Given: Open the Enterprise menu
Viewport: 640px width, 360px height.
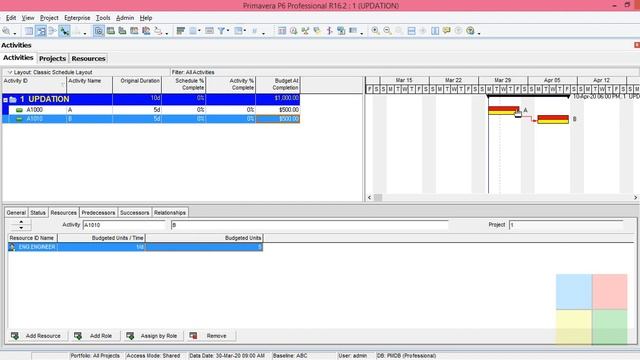Looking at the screenshot, I should click(77, 18).
